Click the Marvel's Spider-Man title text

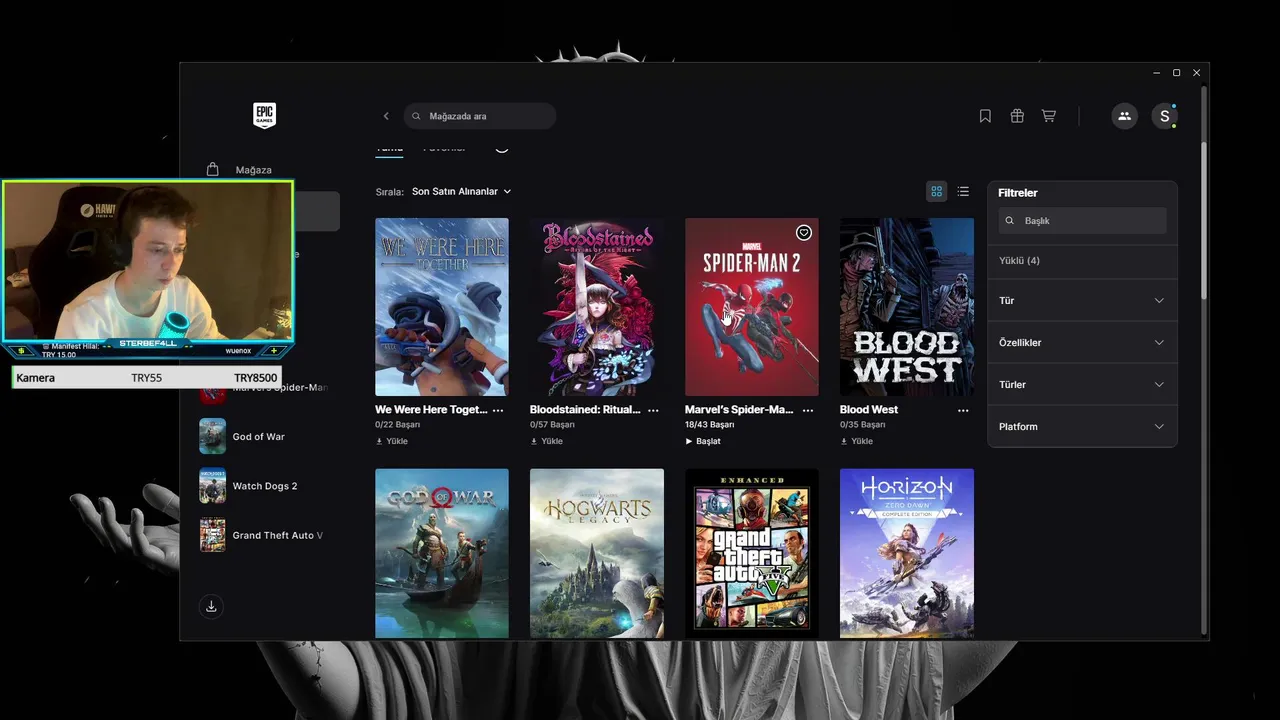coord(739,410)
